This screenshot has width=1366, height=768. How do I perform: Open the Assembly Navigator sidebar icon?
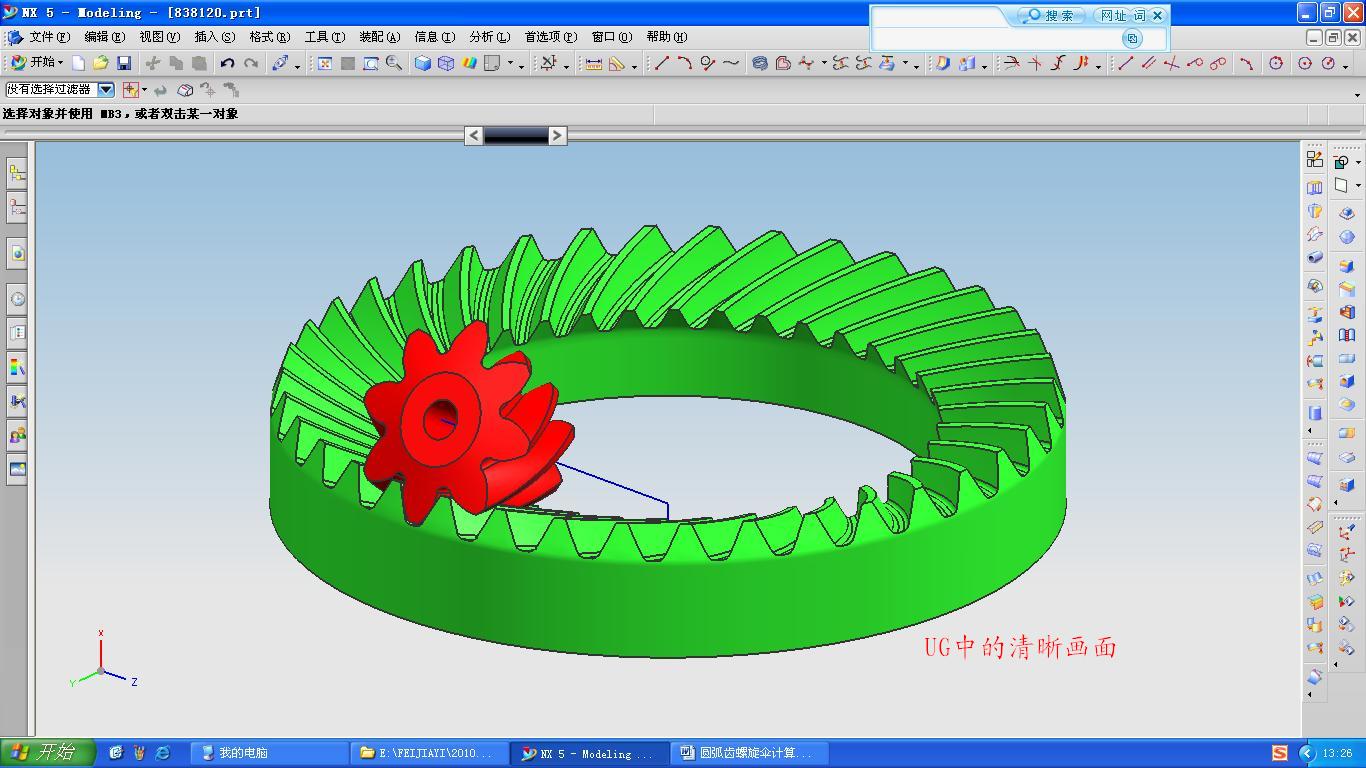tap(17, 174)
